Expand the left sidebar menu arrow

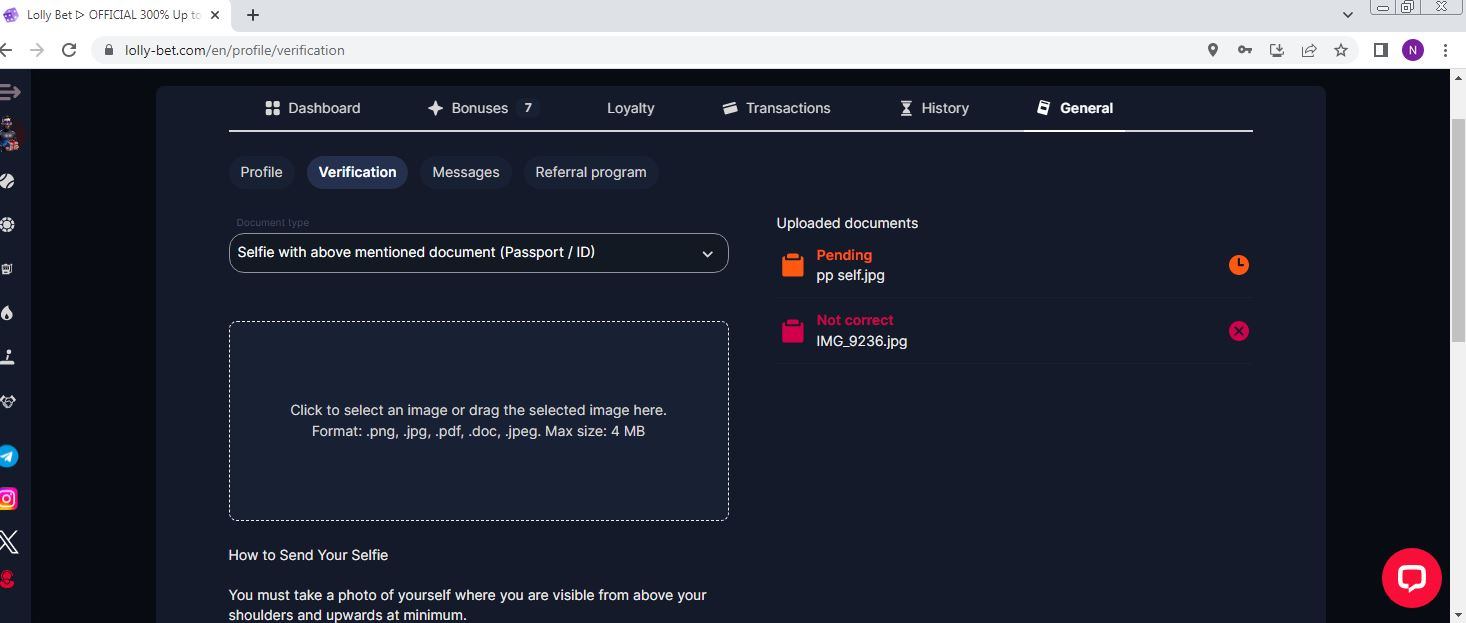coord(10,92)
